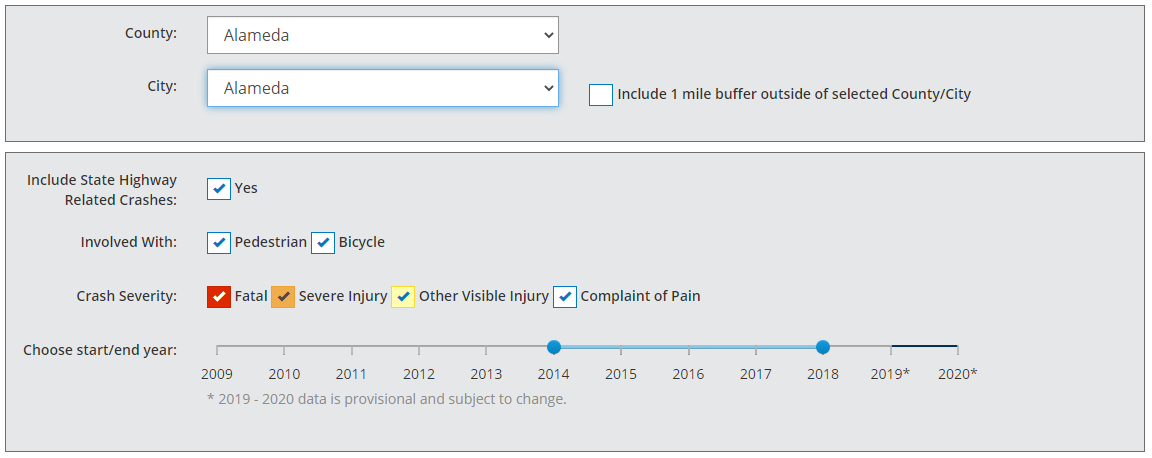Uncheck the red Fatal severity box
Image resolution: width=1152 pixels, height=458 pixels.
(219, 297)
